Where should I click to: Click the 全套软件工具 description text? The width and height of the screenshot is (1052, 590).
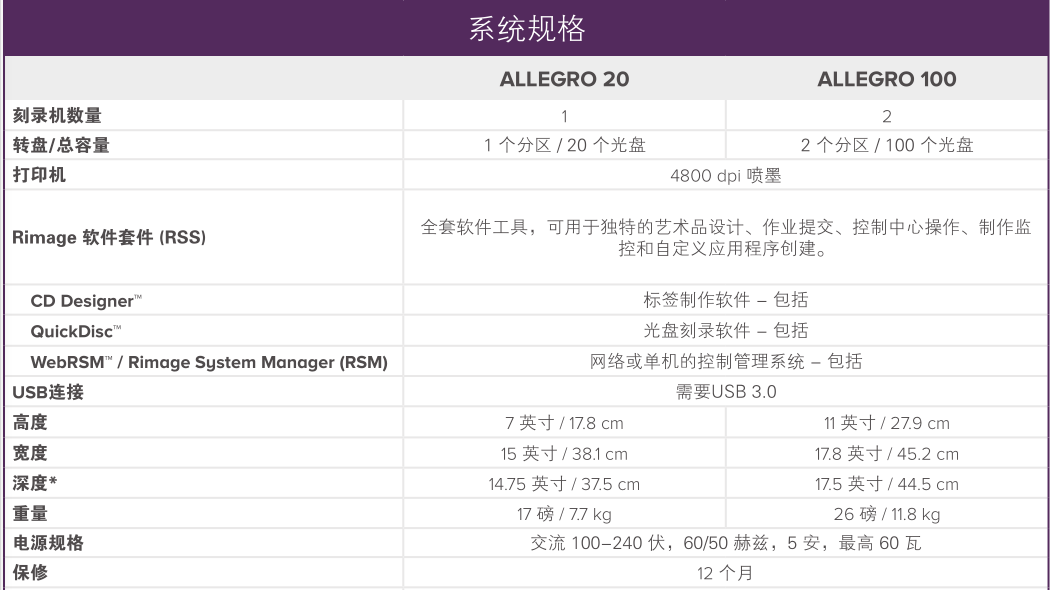(725, 238)
